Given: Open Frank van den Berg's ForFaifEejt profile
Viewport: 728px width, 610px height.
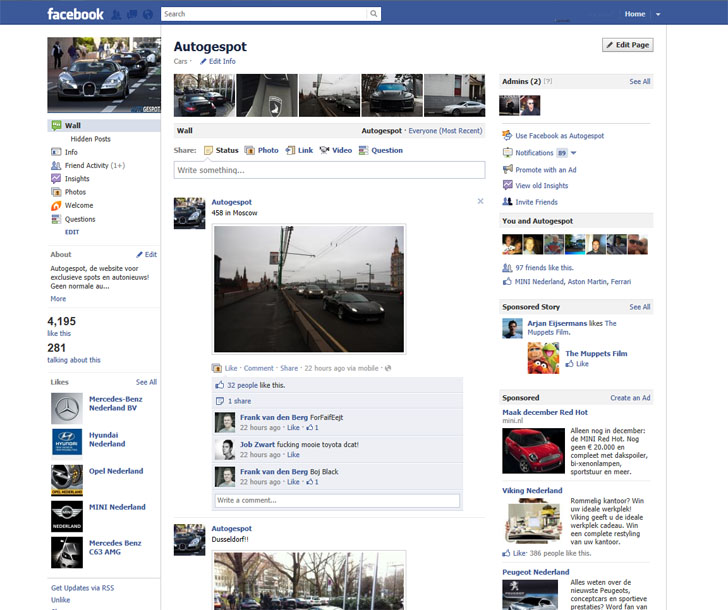Looking at the screenshot, I should coord(274,417).
